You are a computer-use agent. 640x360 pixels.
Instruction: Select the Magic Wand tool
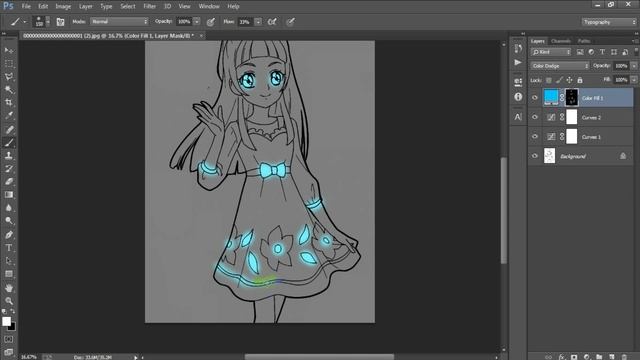pyautogui.click(x=9, y=90)
